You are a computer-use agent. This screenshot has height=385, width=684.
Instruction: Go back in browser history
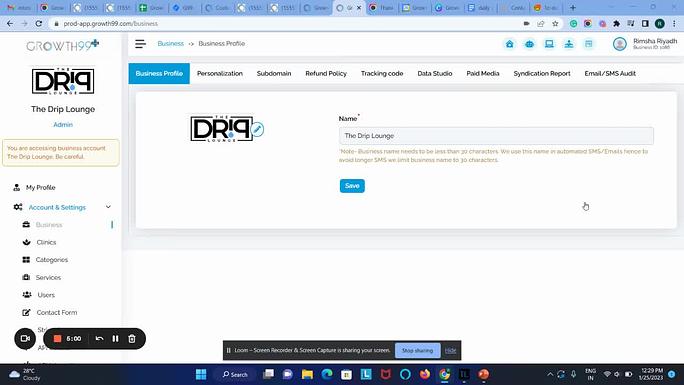tap(10, 24)
